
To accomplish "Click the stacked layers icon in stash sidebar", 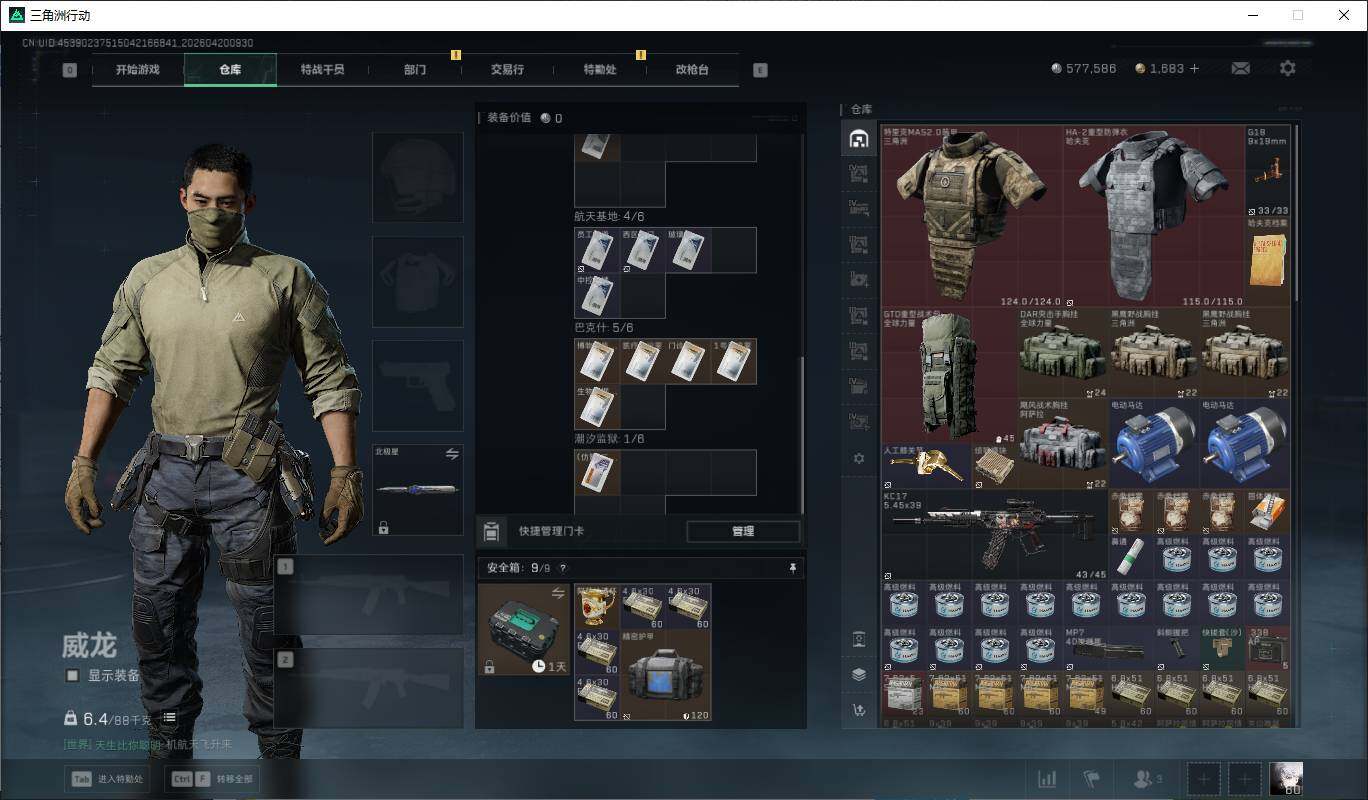I will [x=858, y=674].
